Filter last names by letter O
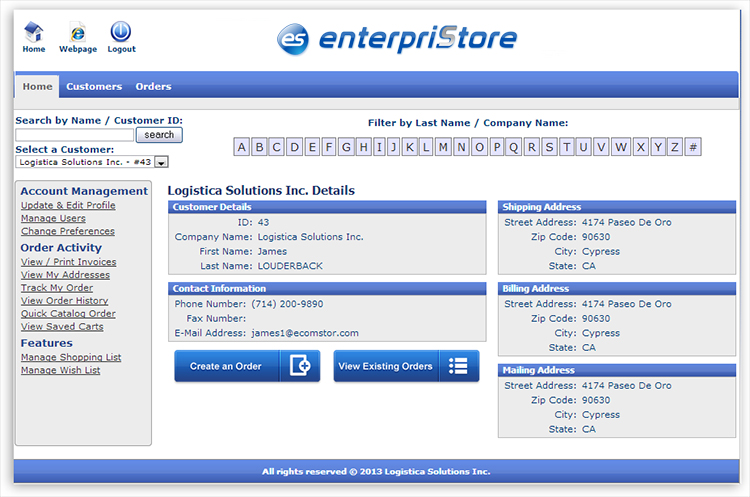This screenshot has width=750, height=497. pos(479,147)
